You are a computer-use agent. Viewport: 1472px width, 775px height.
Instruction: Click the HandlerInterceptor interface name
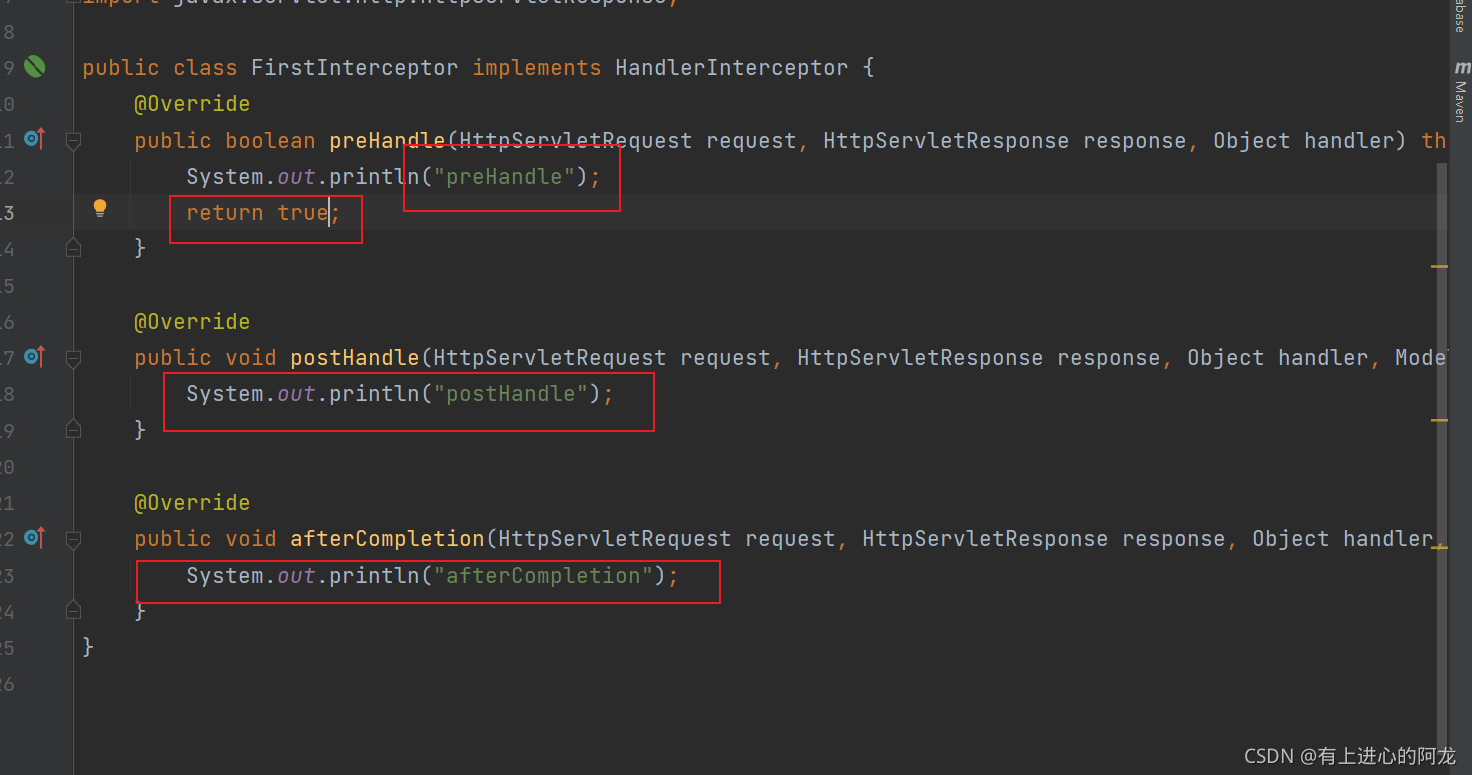(731, 68)
